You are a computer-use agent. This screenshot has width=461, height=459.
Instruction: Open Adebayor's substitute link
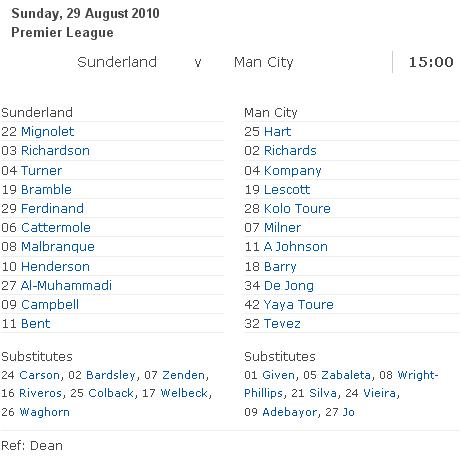[289, 412]
